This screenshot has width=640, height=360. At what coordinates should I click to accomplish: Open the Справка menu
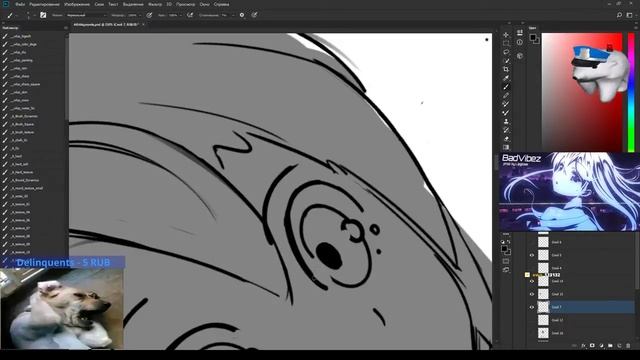pos(221,4)
